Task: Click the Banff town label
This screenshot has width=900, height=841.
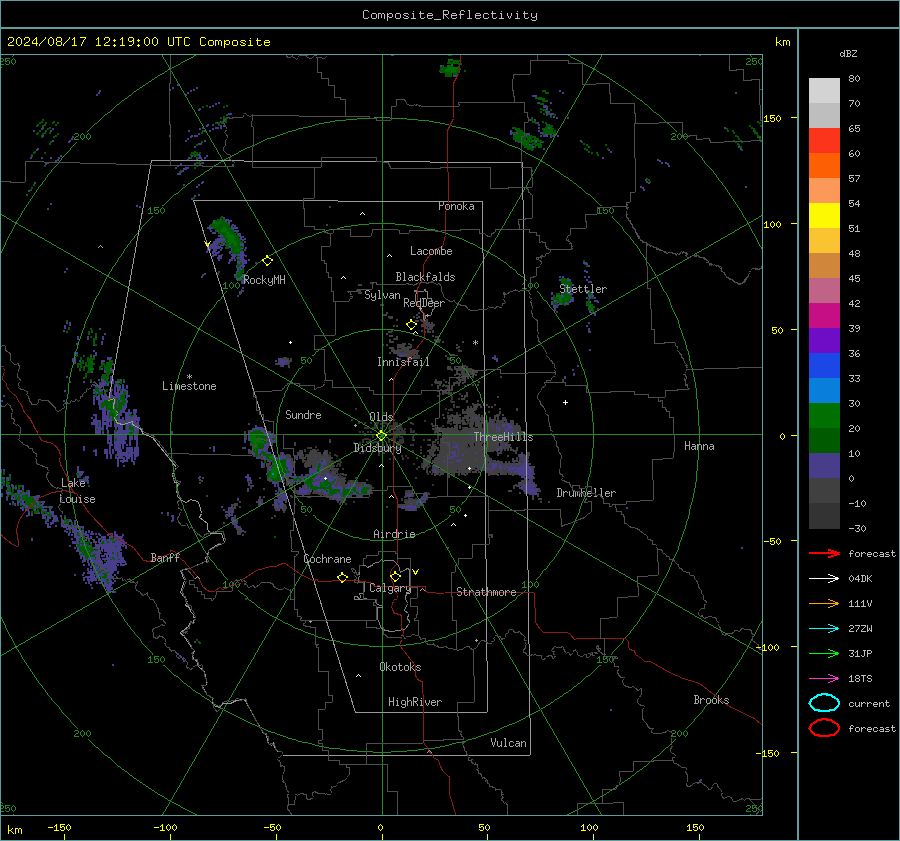Action: [x=165, y=557]
